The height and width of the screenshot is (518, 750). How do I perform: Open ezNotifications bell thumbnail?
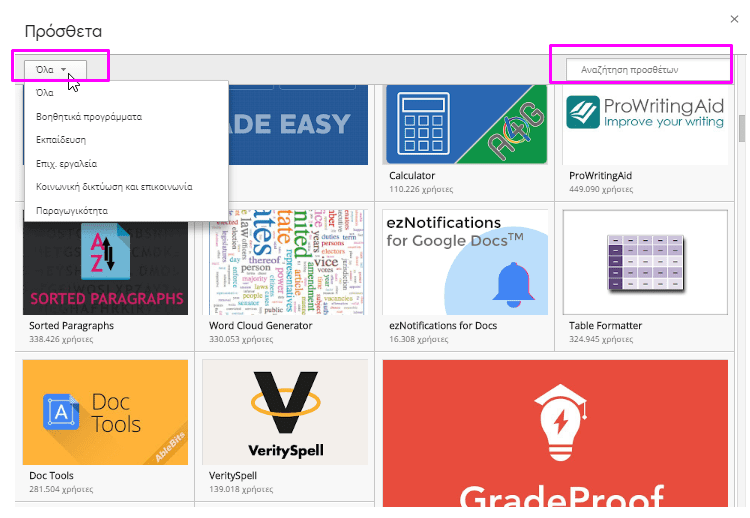click(x=465, y=262)
